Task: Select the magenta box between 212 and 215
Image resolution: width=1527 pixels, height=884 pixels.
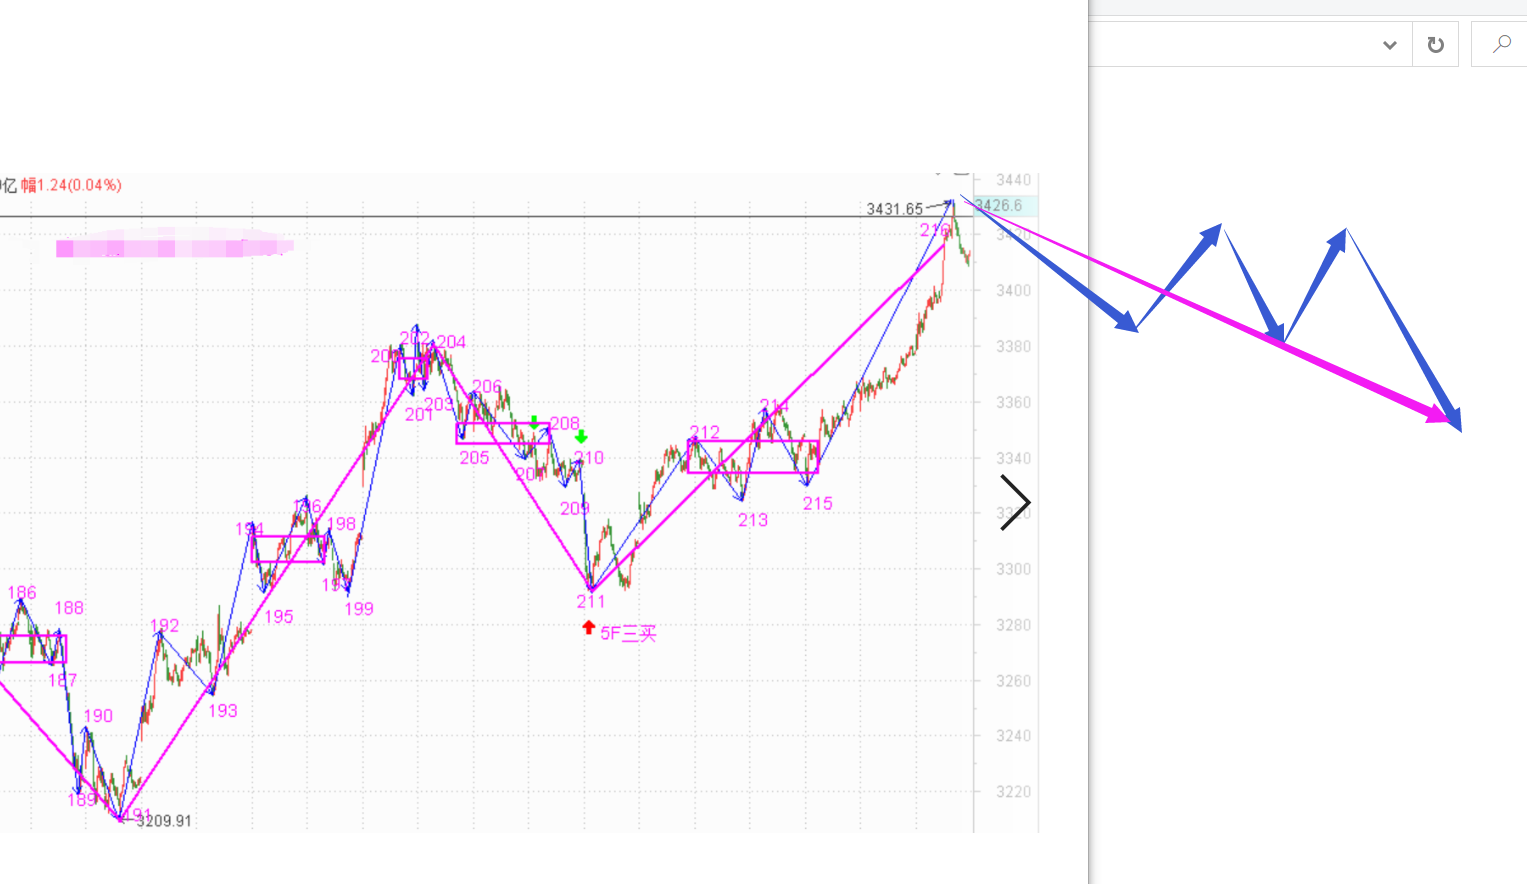Action: coord(753,456)
